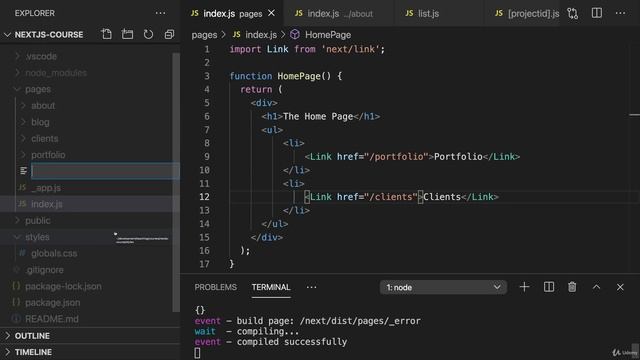Expand the OUTLINE section
This screenshot has height=360, width=640.
point(7,336)
